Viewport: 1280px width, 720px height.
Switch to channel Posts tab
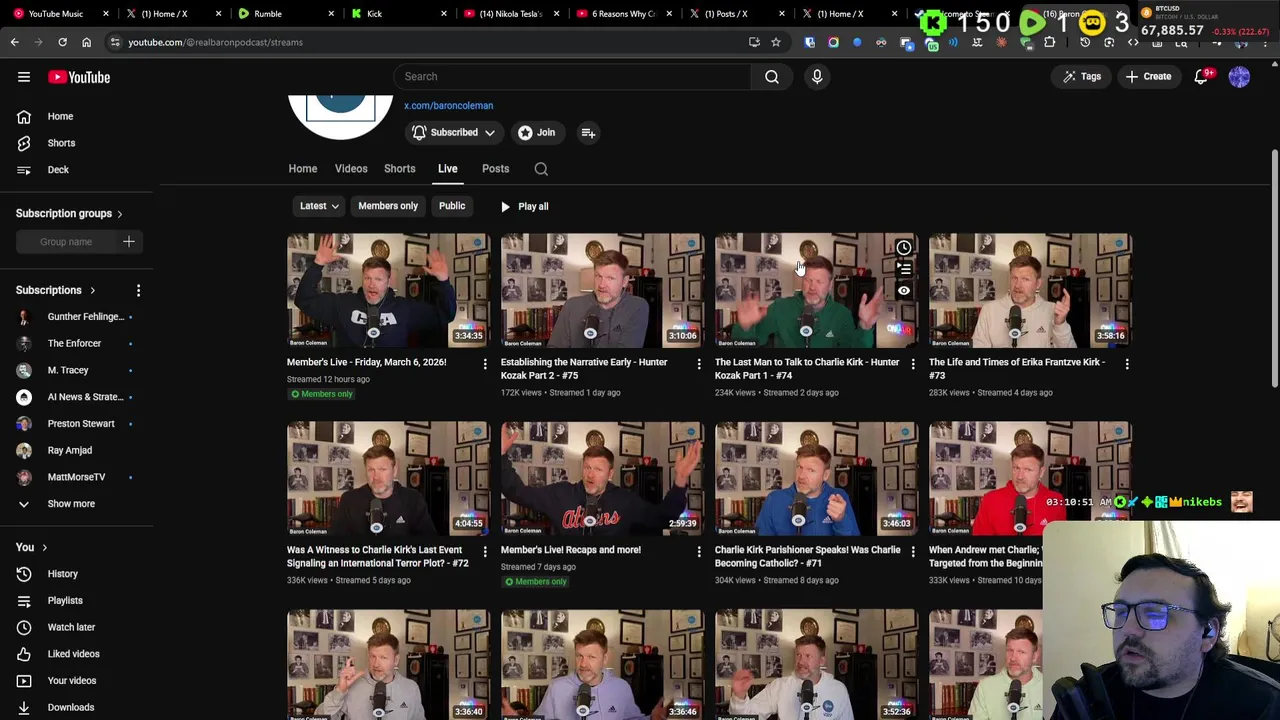click(x=495, y=169)
